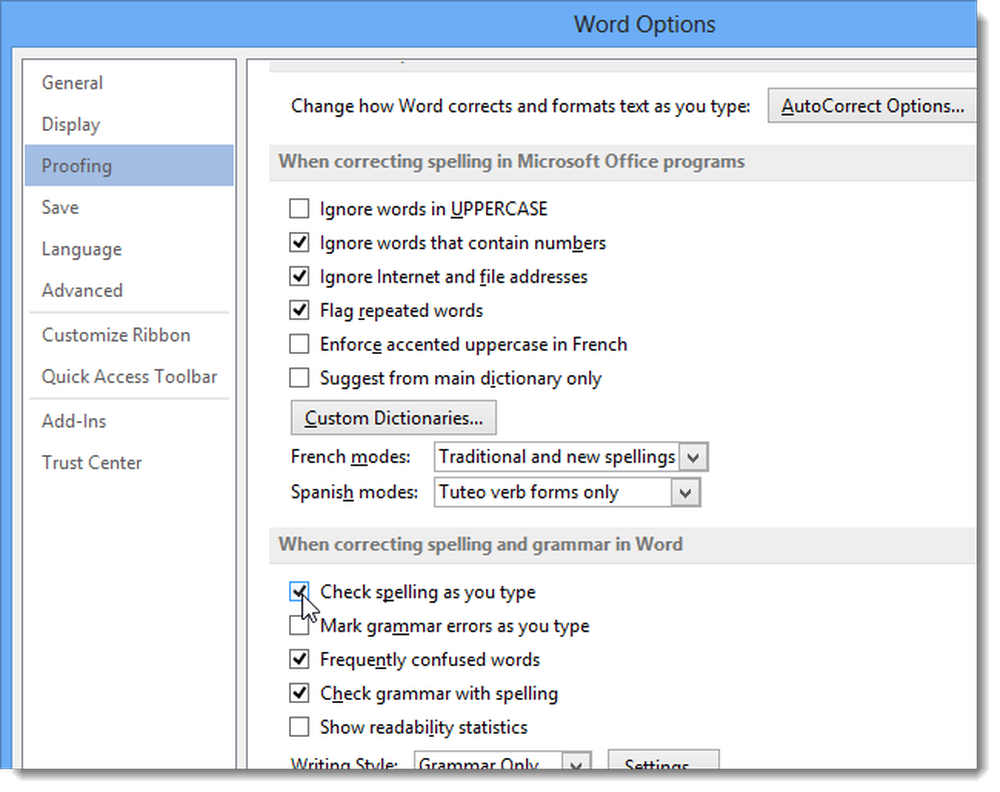The width and height of the screenshot is (1000, 792).
Task: Click the AutoCorrect Options button
Action: (872, 106)
